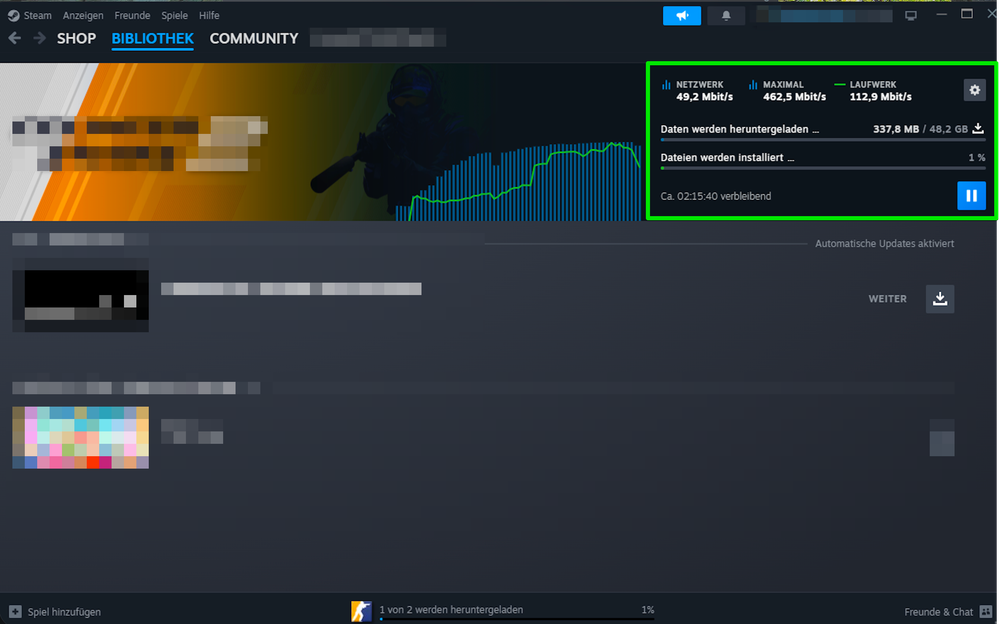Pause the current download

coord(971,196)
